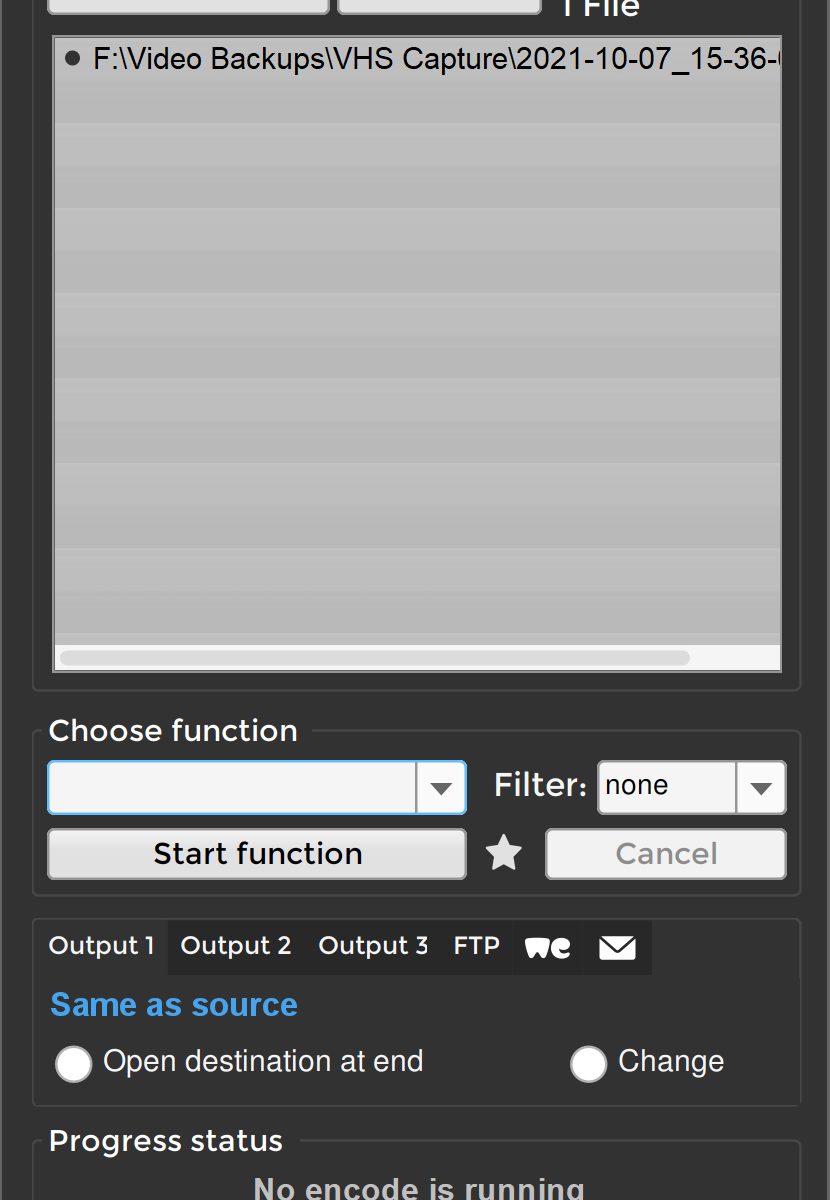Select the Change radio button
Screen dimensions: 830x1200
[588, 1064]
